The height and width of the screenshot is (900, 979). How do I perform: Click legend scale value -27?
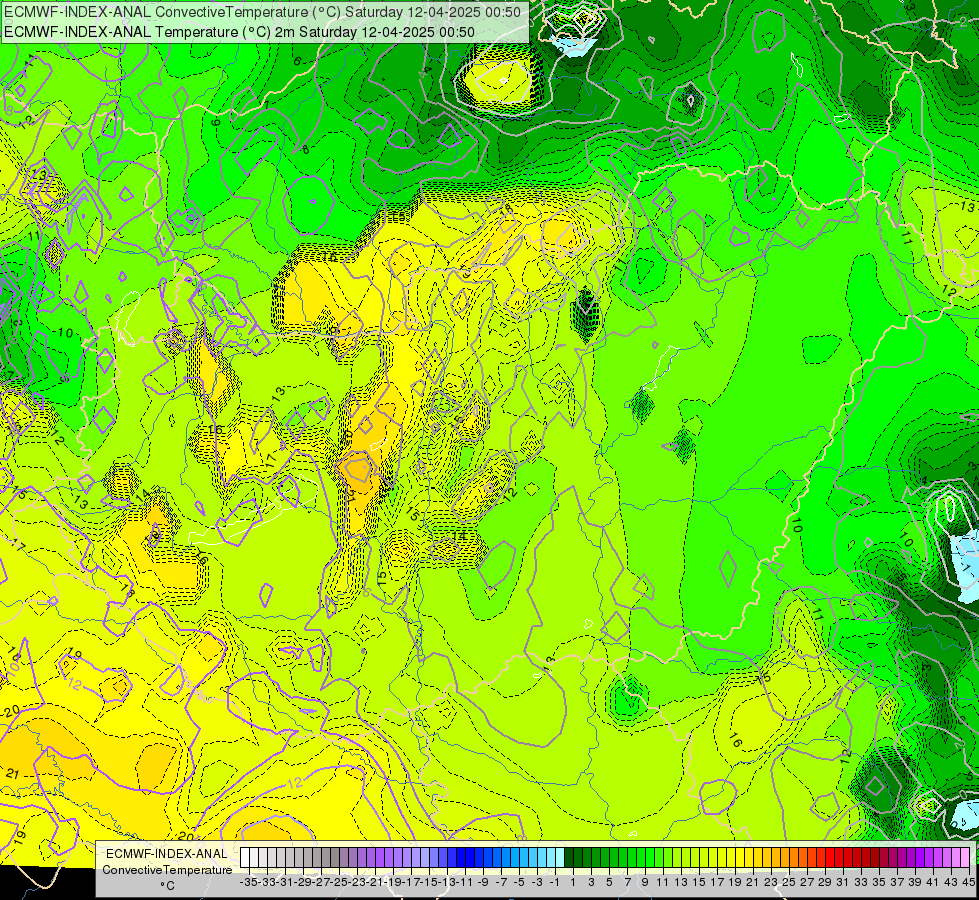322,882
